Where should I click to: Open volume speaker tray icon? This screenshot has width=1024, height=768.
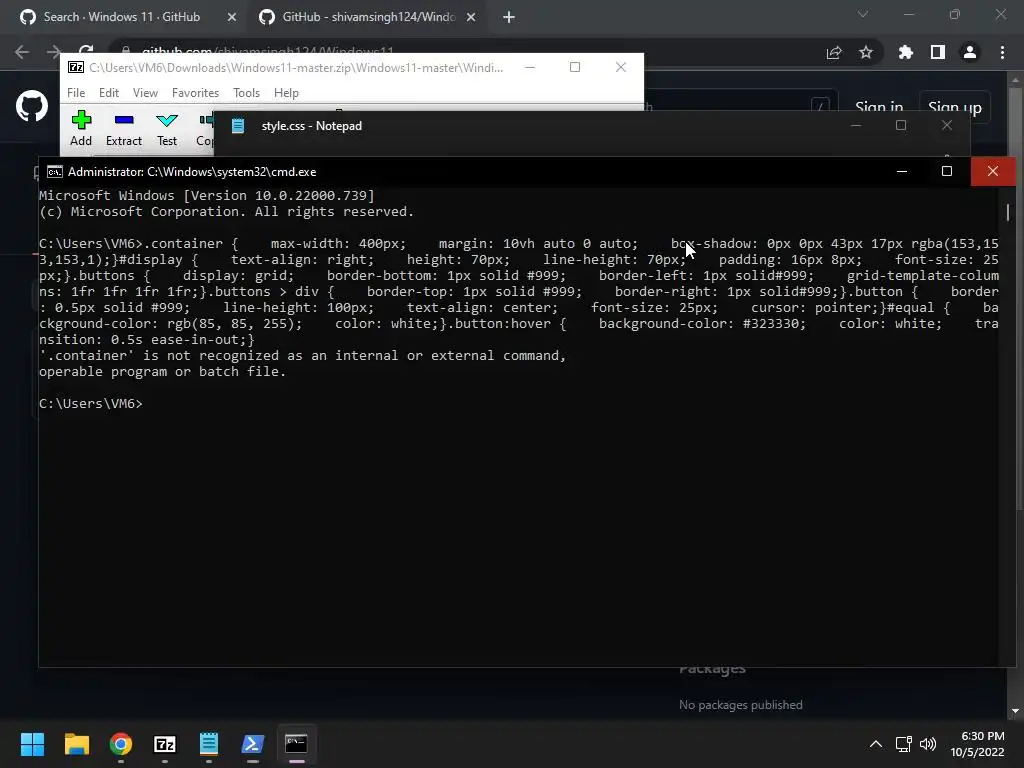pyautogui.click(x=927, y=744)
